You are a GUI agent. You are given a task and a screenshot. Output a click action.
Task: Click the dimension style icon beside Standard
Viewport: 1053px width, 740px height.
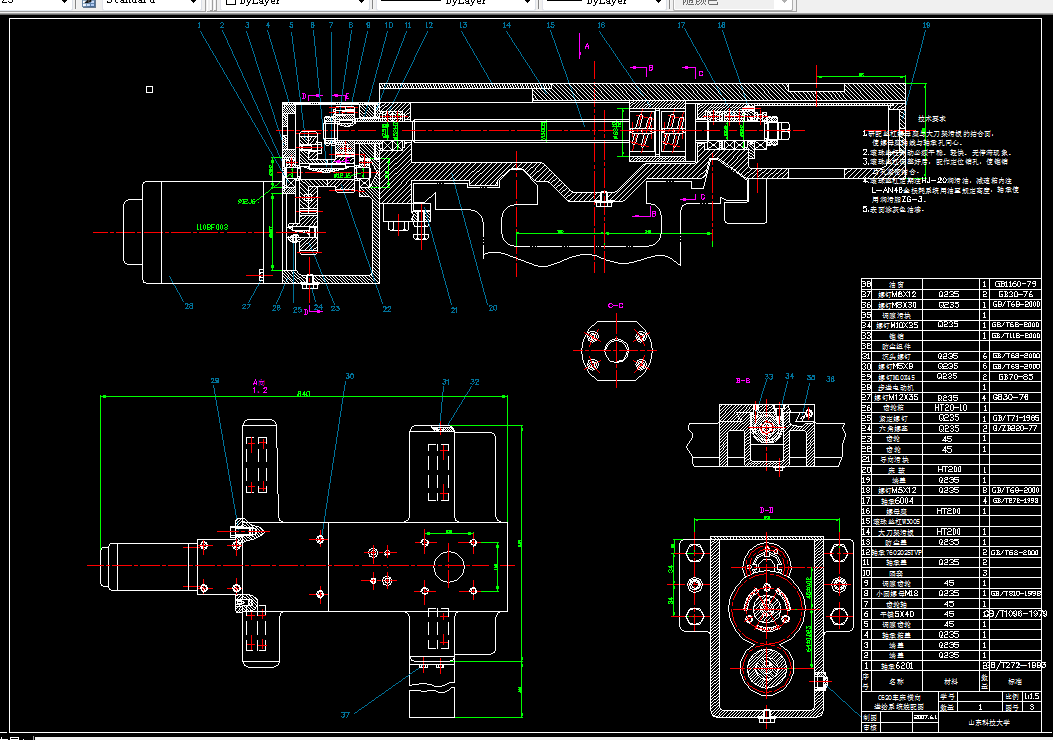point(88,3)
